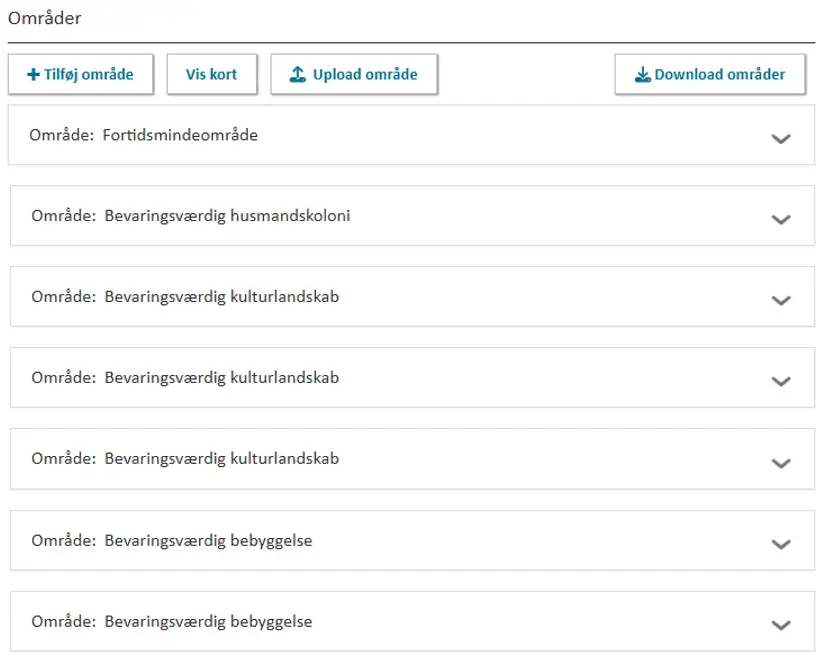
Task: Open the map with Vis kort
Action: click(211, 75)
